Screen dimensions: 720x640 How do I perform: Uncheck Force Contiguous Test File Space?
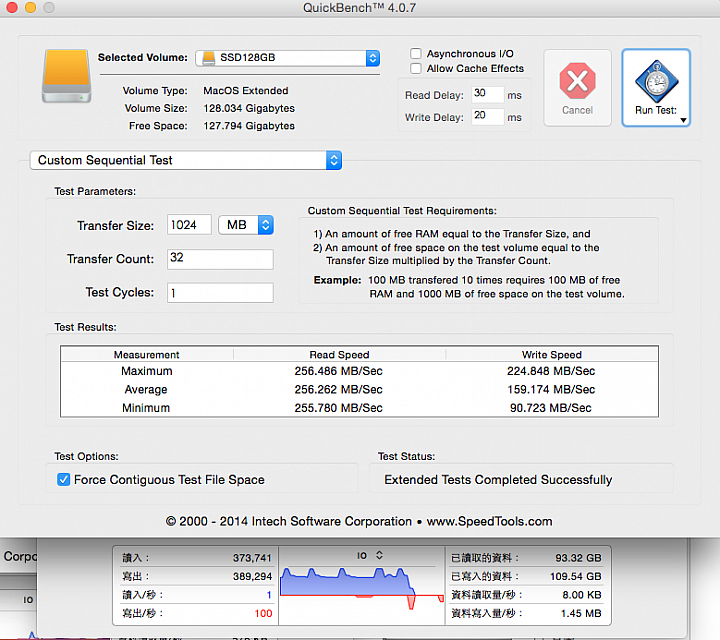point(63,479)
